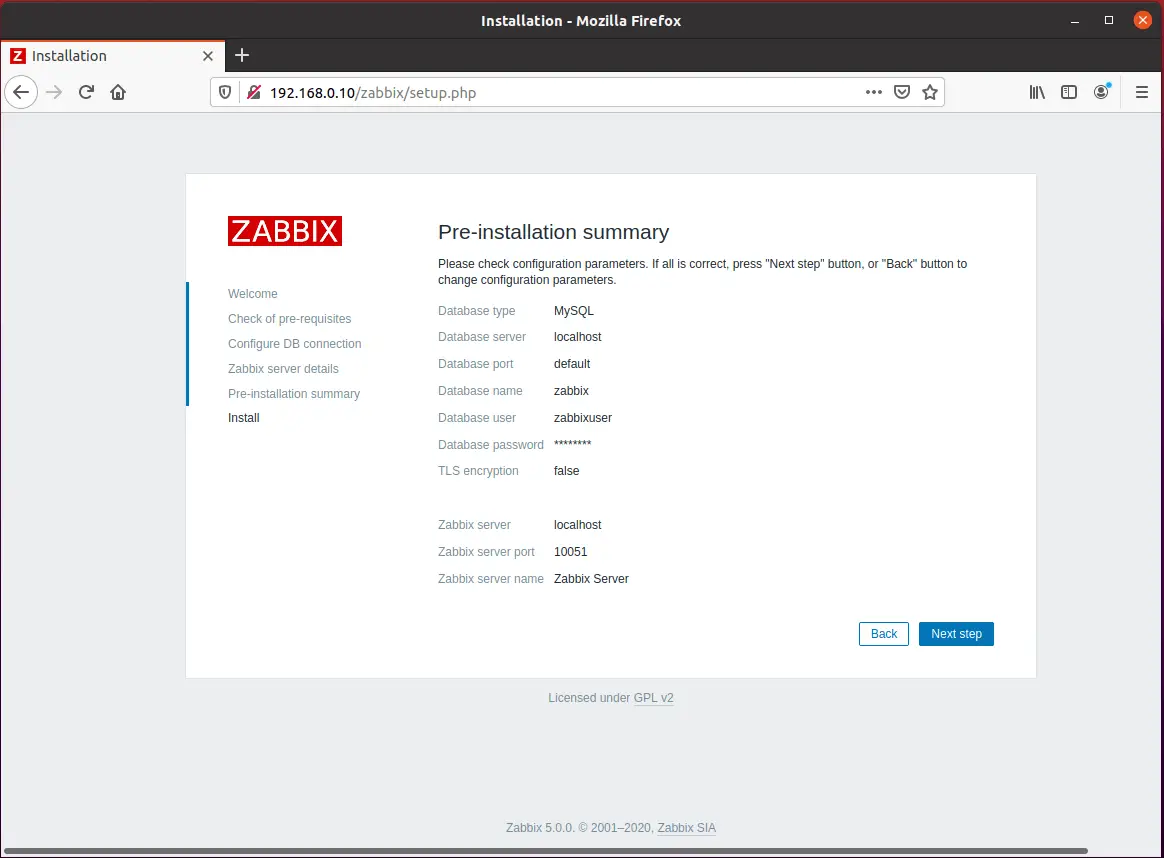Open the page actions three-dot menu

(874, 92)
